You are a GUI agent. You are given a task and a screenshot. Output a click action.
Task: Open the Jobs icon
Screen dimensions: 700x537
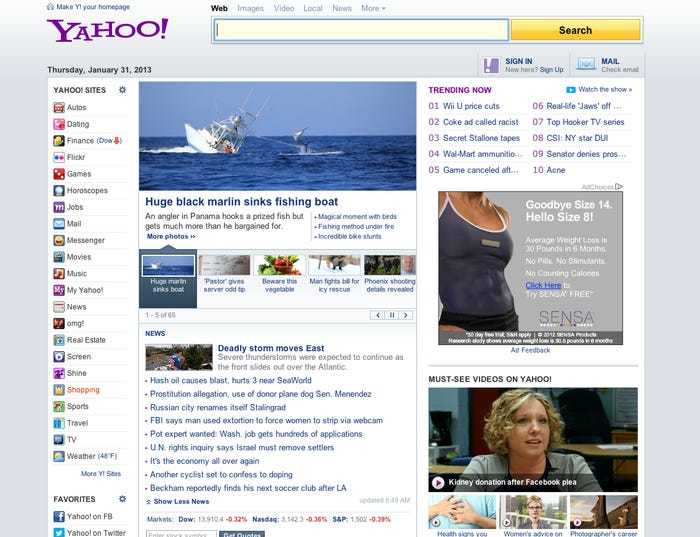59,207
